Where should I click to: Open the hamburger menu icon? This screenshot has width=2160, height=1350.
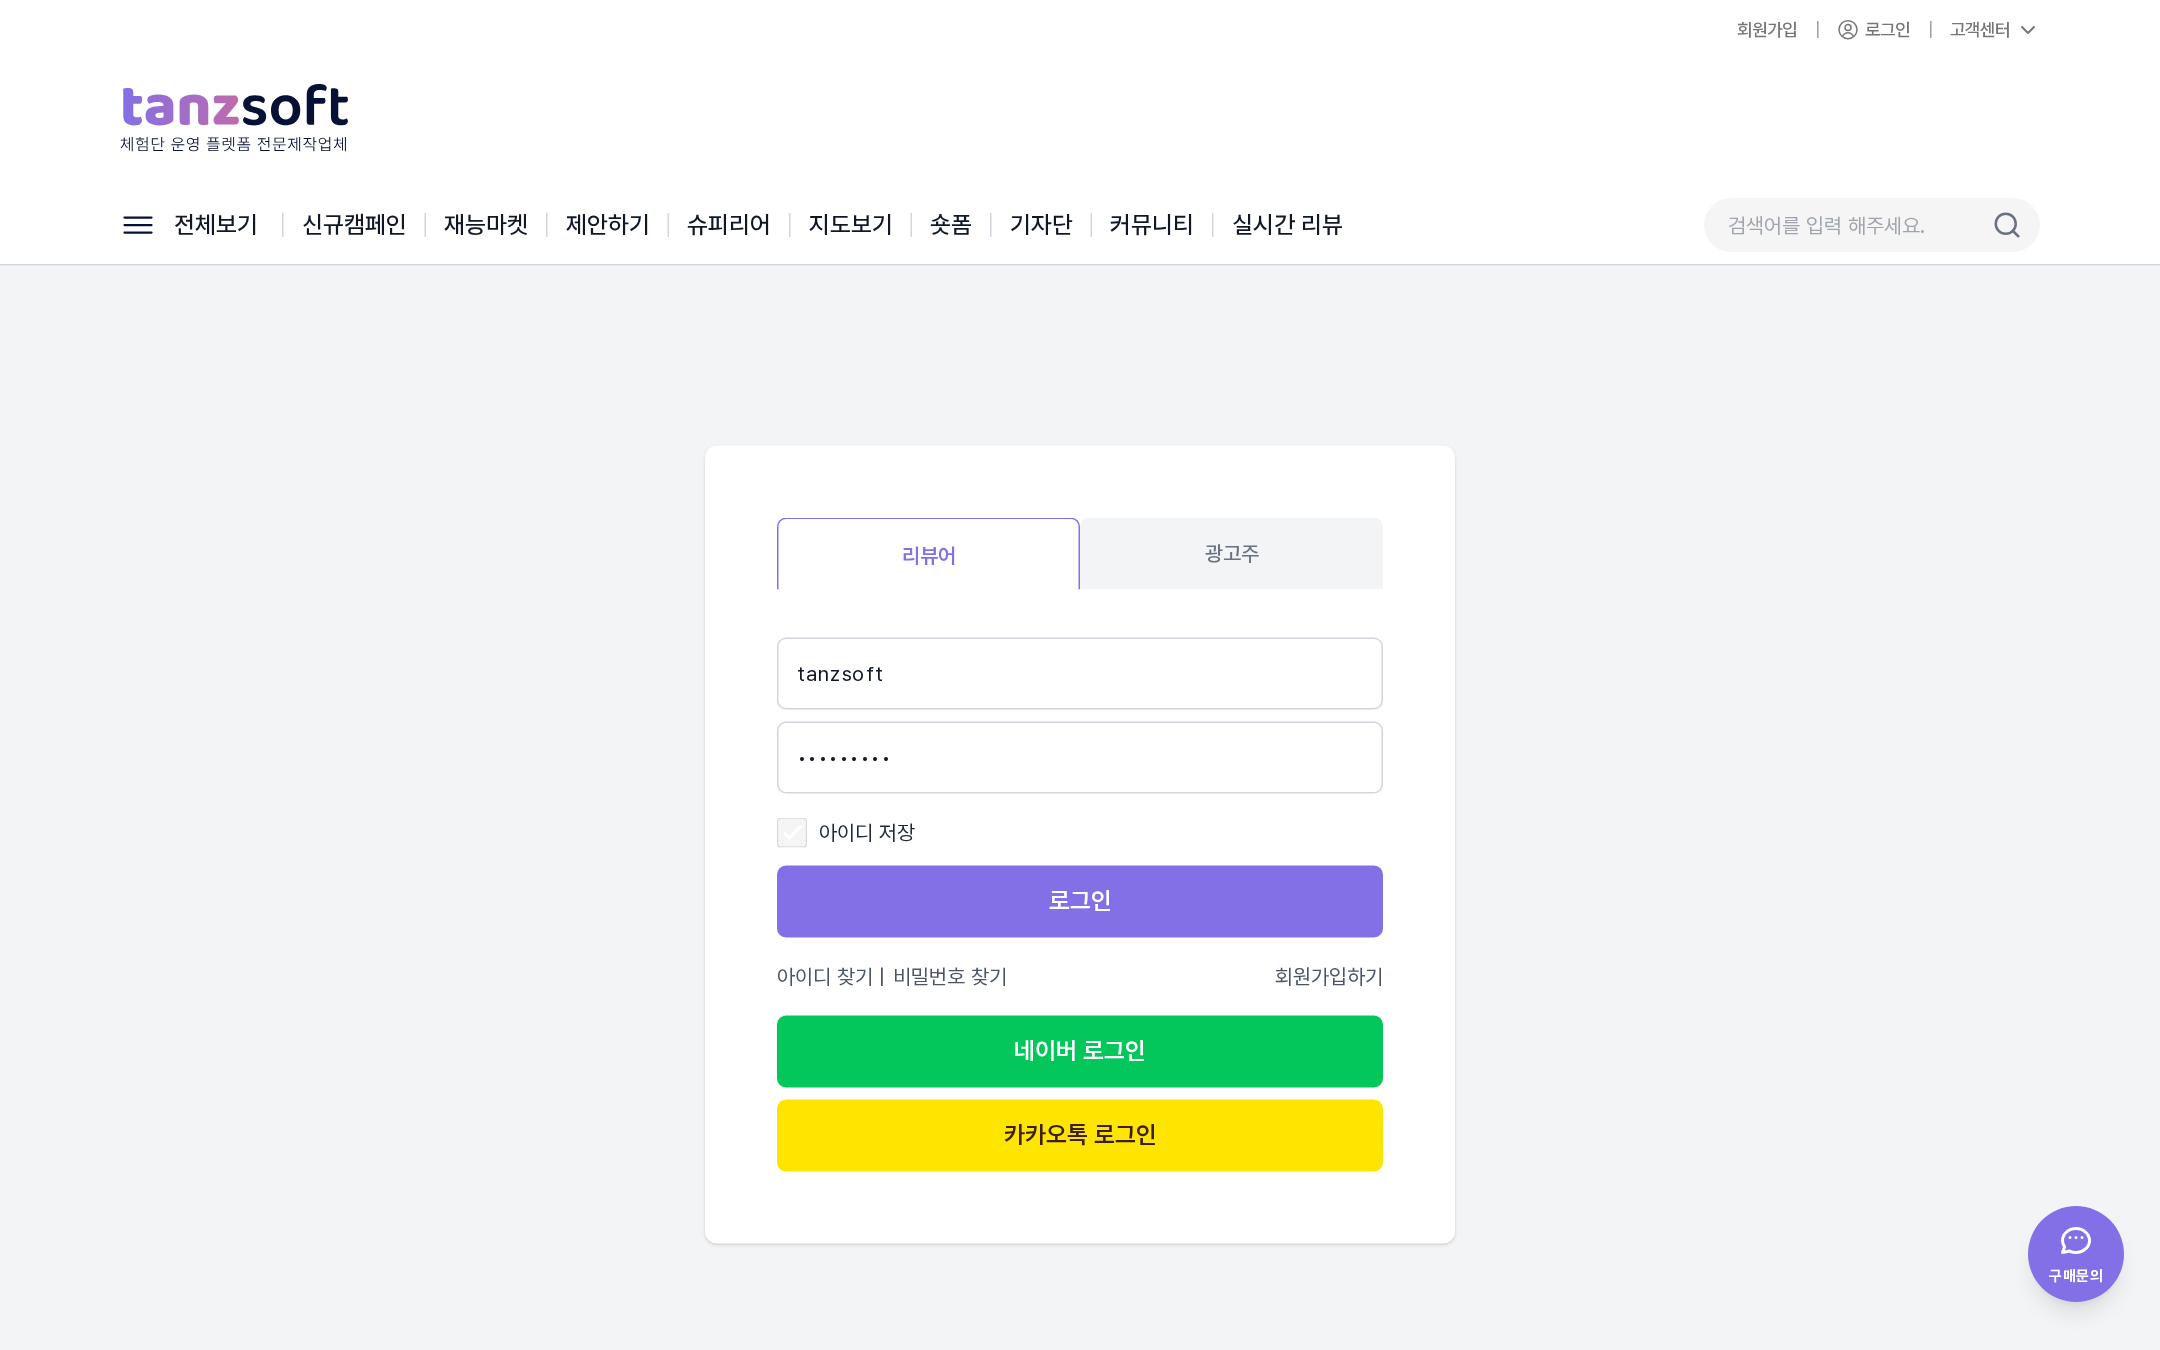pos(138,225)
